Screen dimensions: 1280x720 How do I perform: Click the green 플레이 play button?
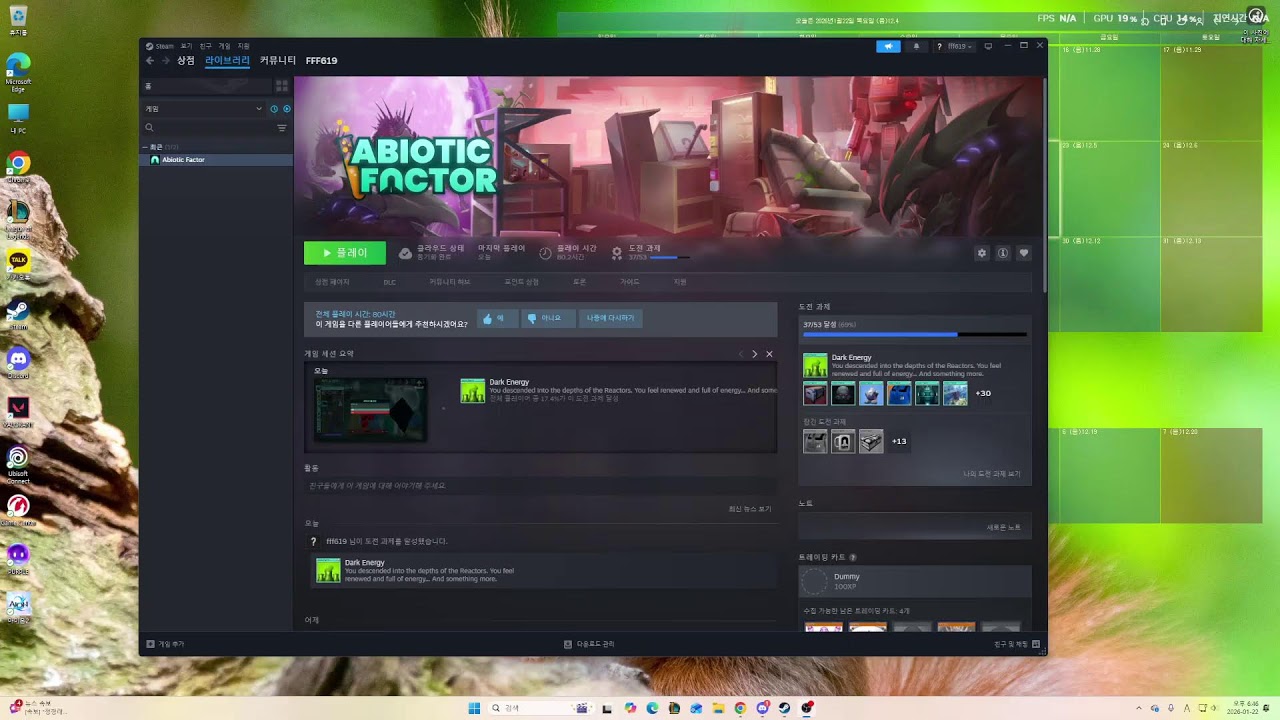[x=344, y=253]
